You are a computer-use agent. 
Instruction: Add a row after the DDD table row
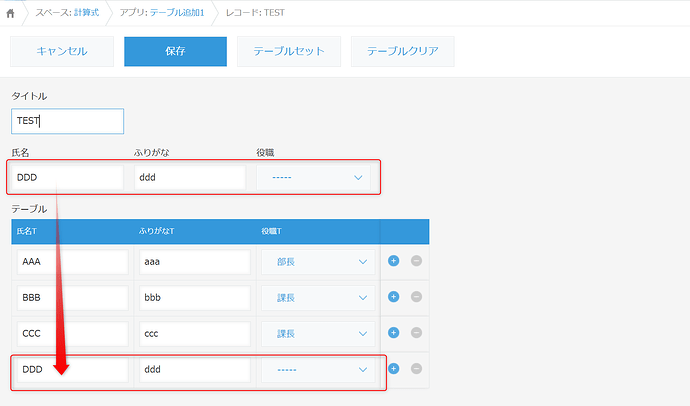click(393, 369)
